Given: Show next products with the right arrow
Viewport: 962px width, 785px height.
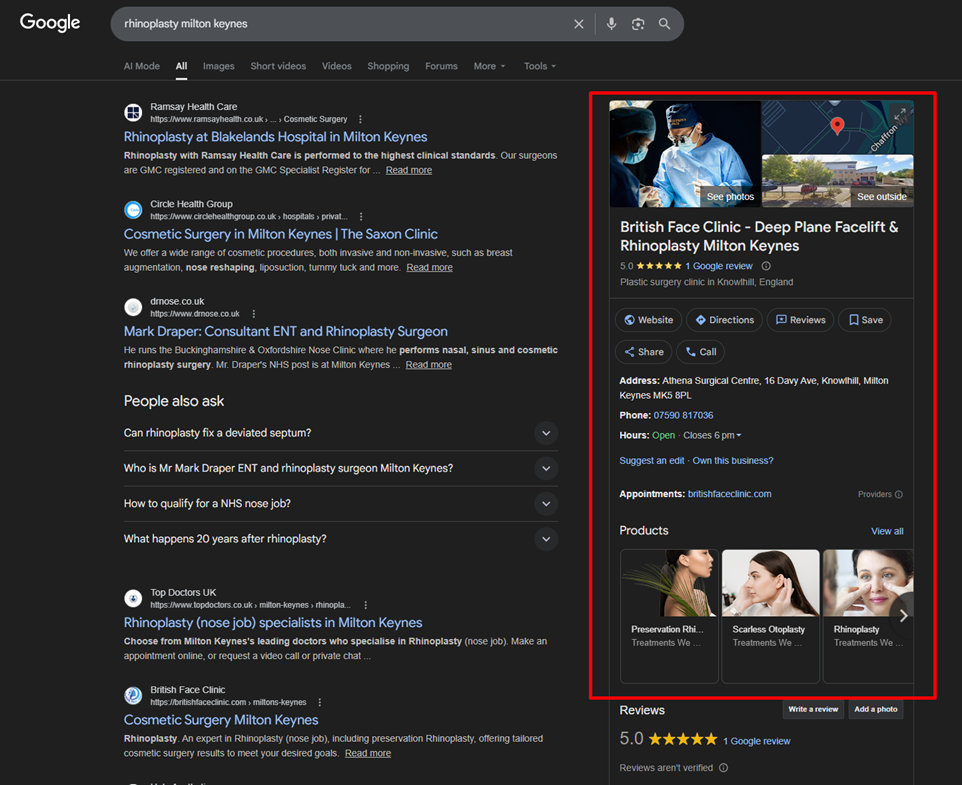Looking at the screenshot, I should [903, 616].
